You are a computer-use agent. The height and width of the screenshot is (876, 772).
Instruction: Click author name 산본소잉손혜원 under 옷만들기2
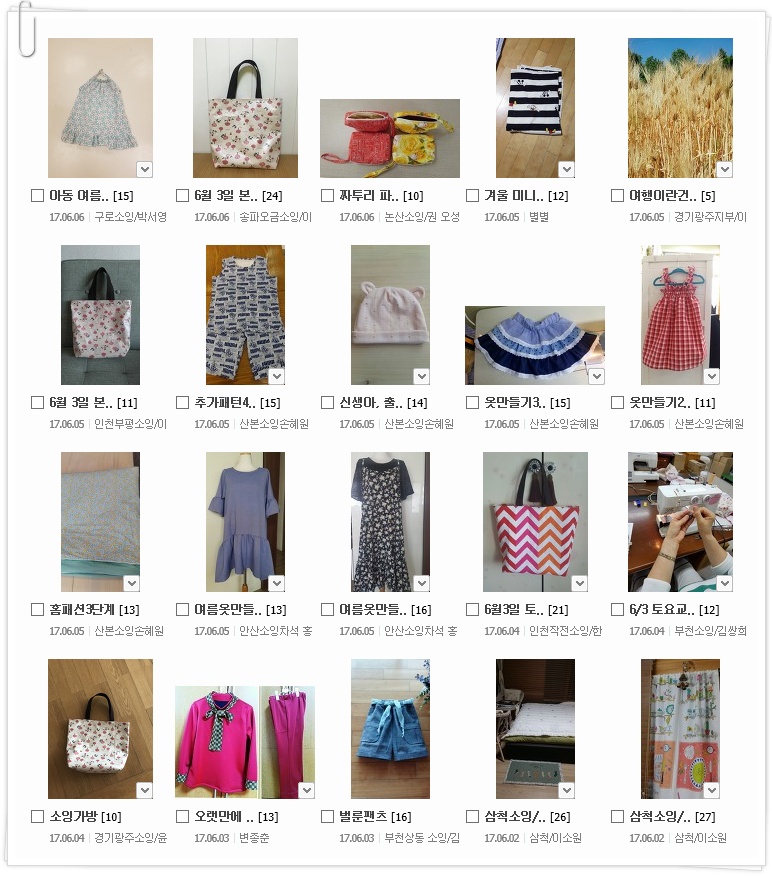coord(709,424)
